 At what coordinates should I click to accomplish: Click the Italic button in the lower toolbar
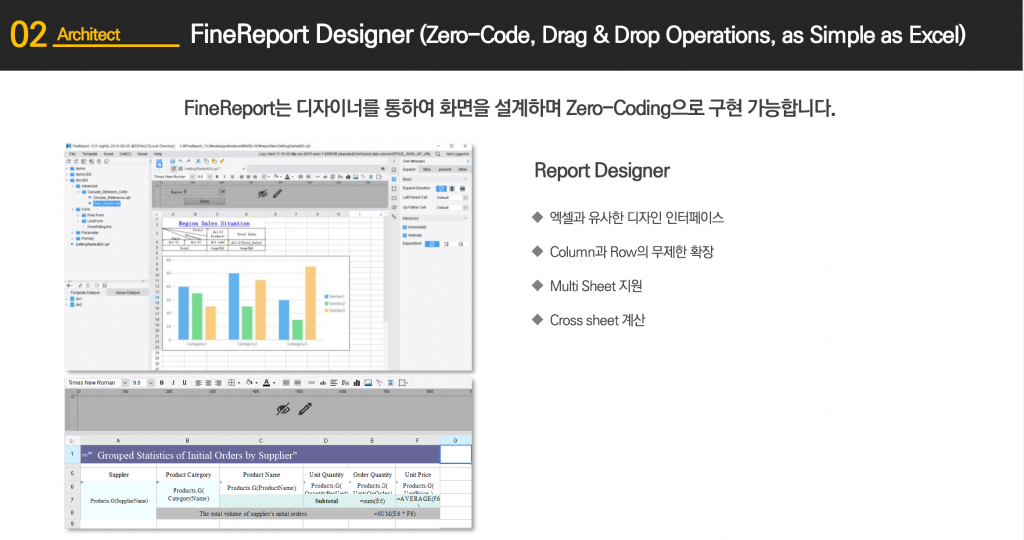click(x=172, y=382)
